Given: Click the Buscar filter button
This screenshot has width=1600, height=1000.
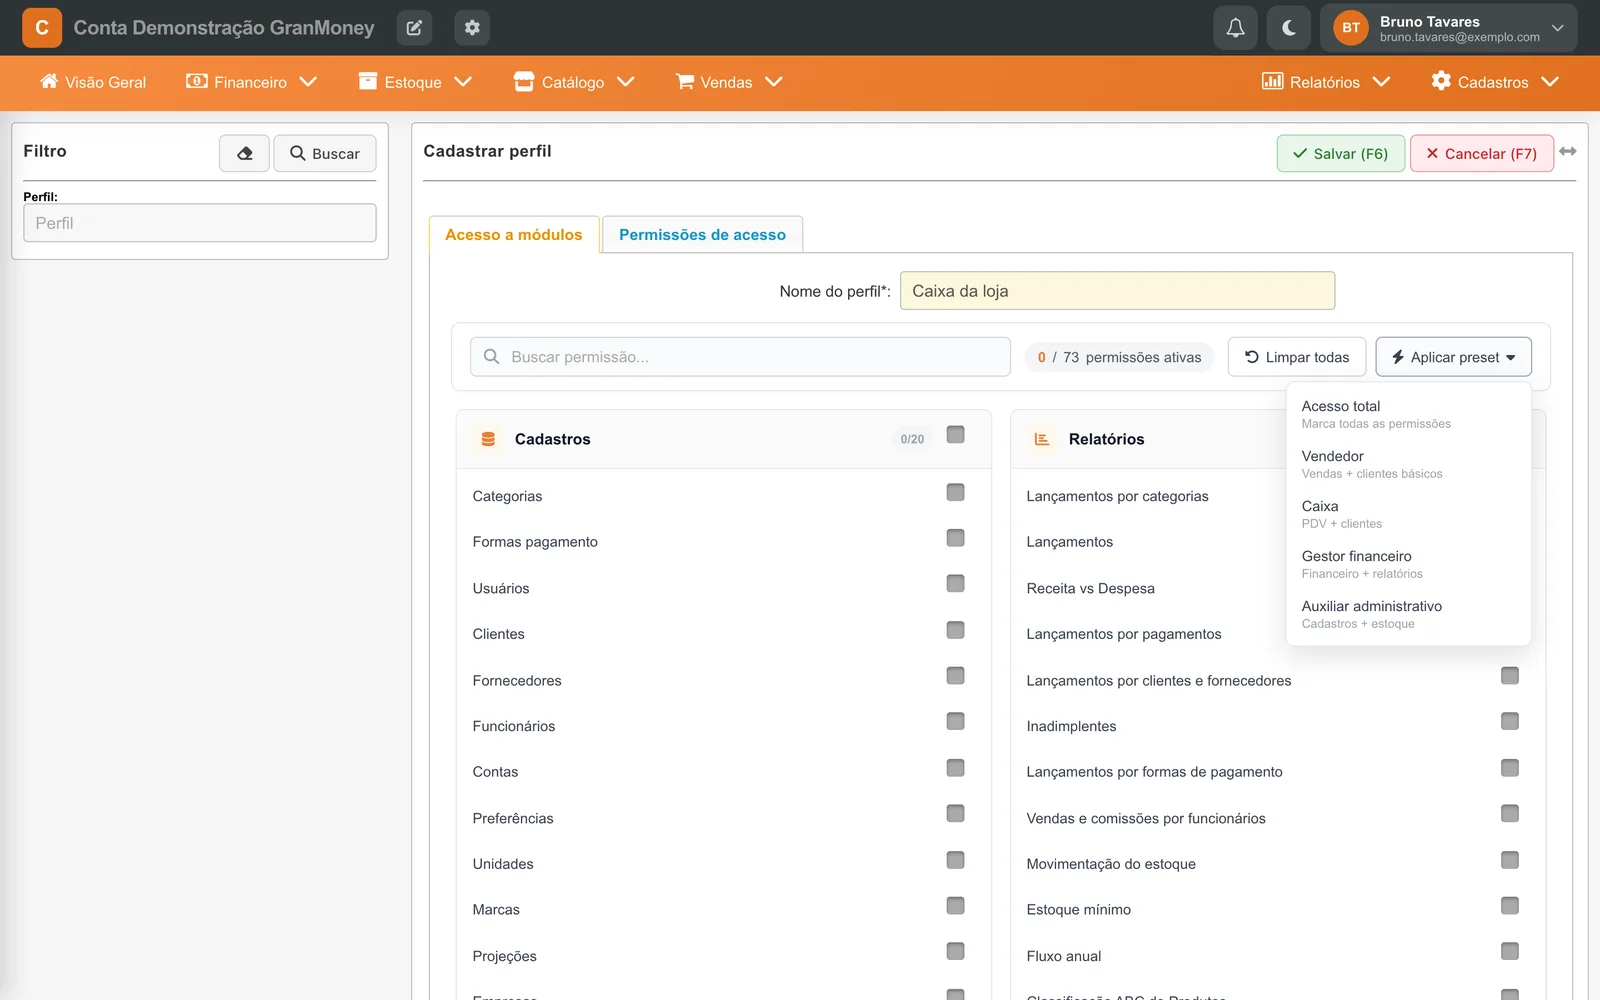Looking at the screenshot, I should point(325,153).
